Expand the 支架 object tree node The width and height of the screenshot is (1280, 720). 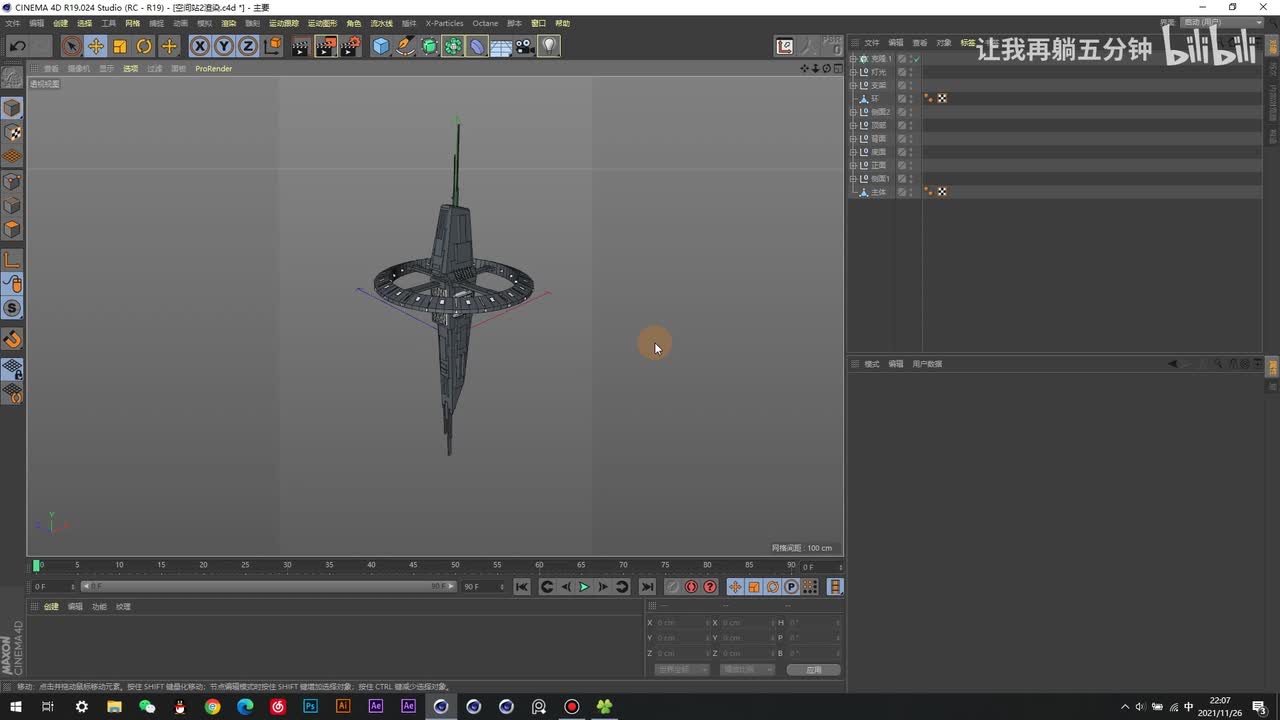point(853,85)
